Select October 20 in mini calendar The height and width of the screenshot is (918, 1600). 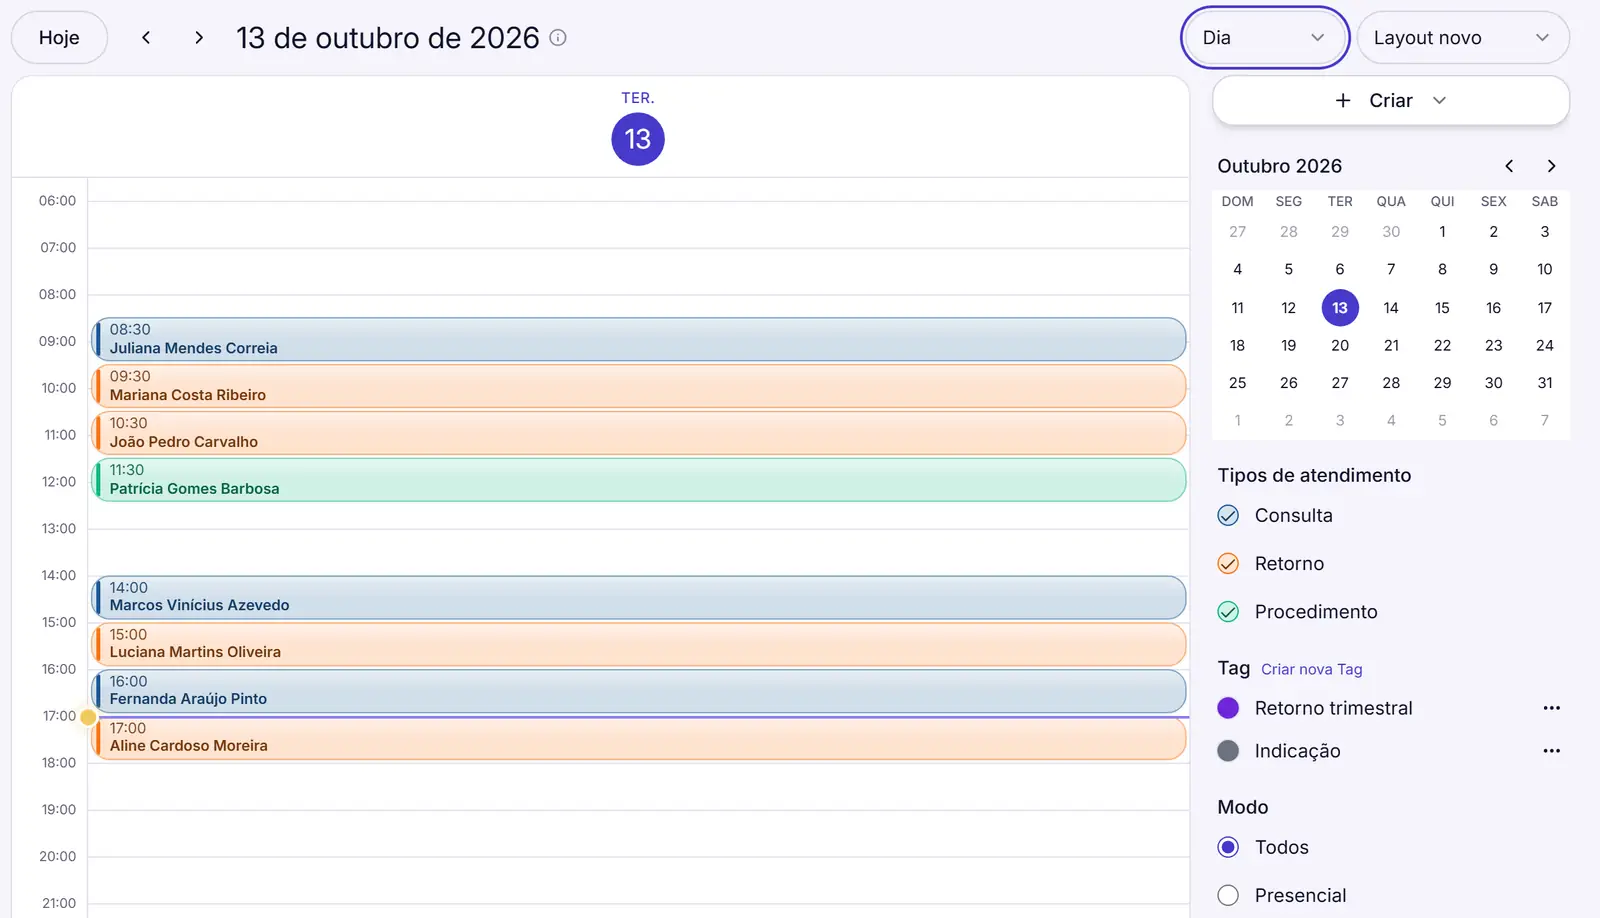1340,346
